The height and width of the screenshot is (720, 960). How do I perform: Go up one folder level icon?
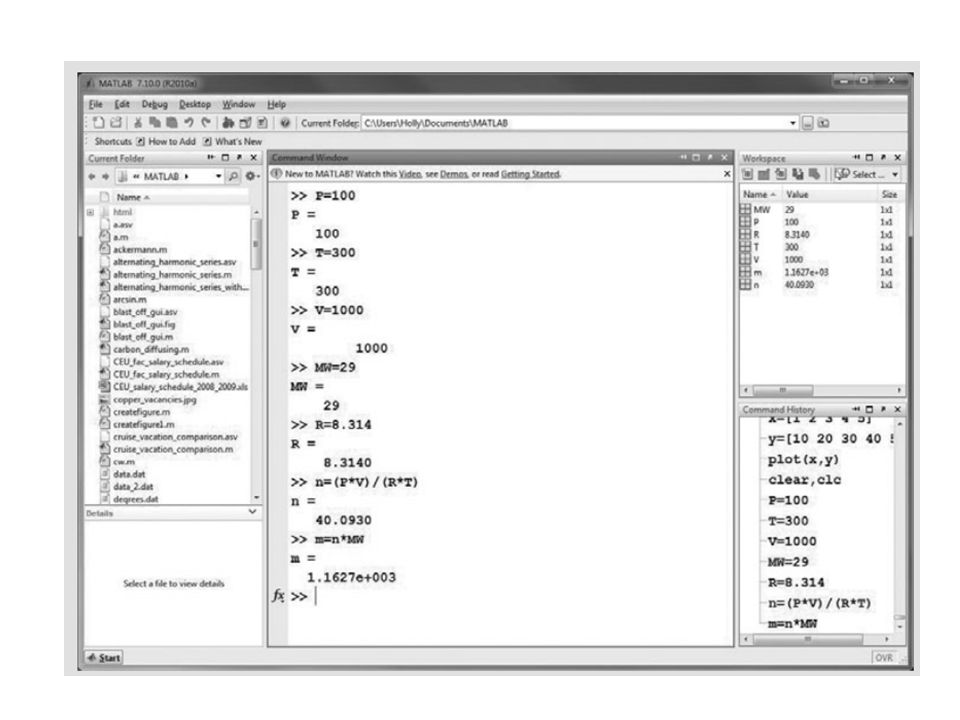pos(823,123)
